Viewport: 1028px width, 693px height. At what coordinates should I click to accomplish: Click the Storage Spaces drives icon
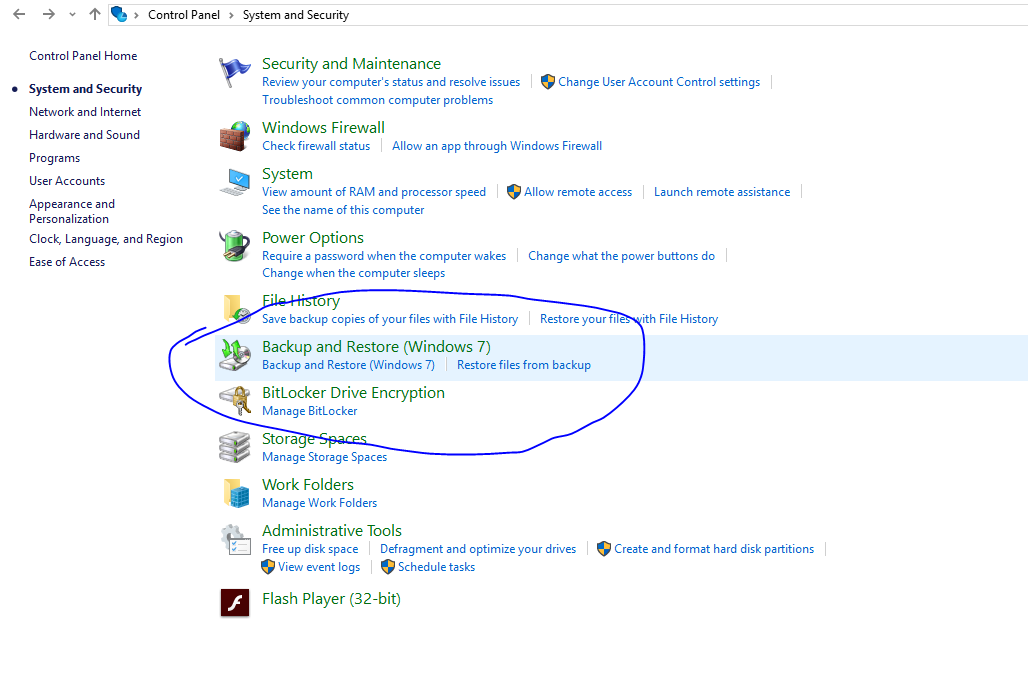pos(235,446)
